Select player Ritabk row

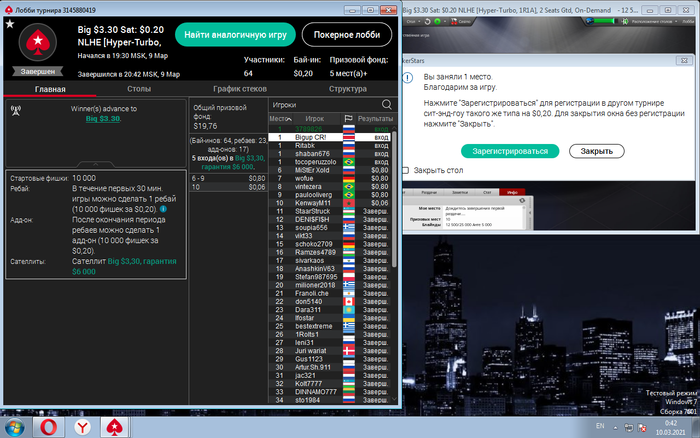pyautogui.click(x=329, y=145)
